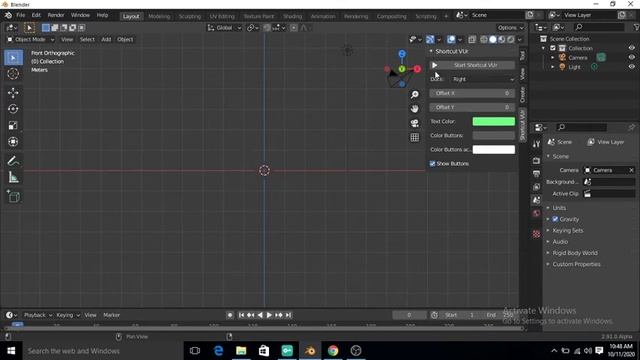
Task: Click the Keying popover in timeline
Action: coord(68,315)
